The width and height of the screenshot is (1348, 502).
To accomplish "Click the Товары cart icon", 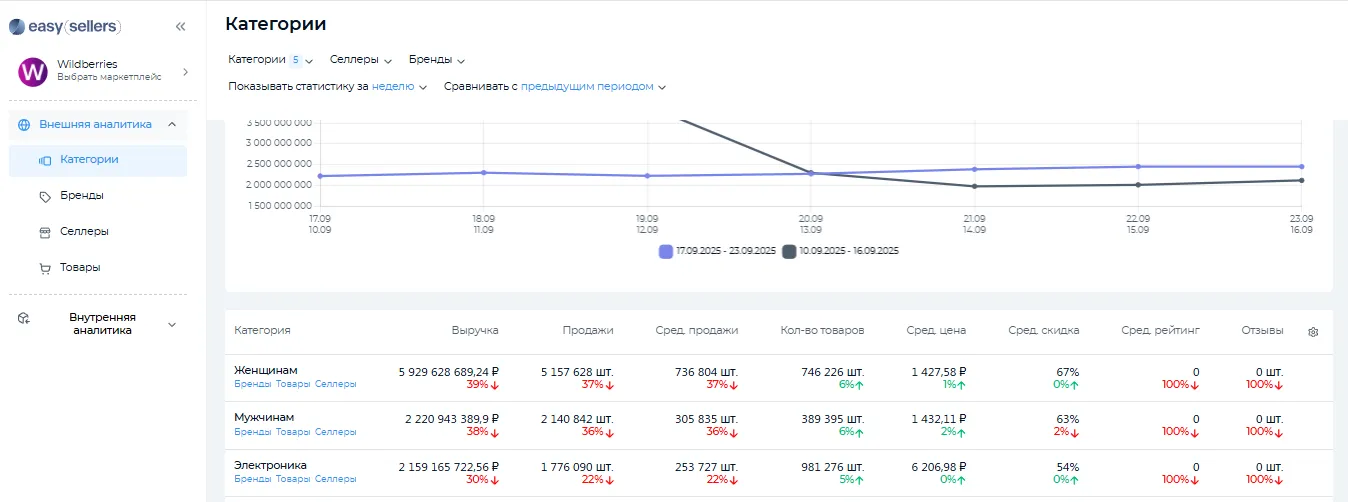I will (x=44, y=268).
